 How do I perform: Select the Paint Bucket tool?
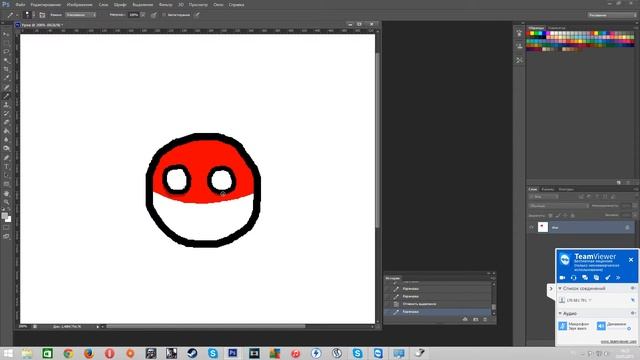click(6, 131)
